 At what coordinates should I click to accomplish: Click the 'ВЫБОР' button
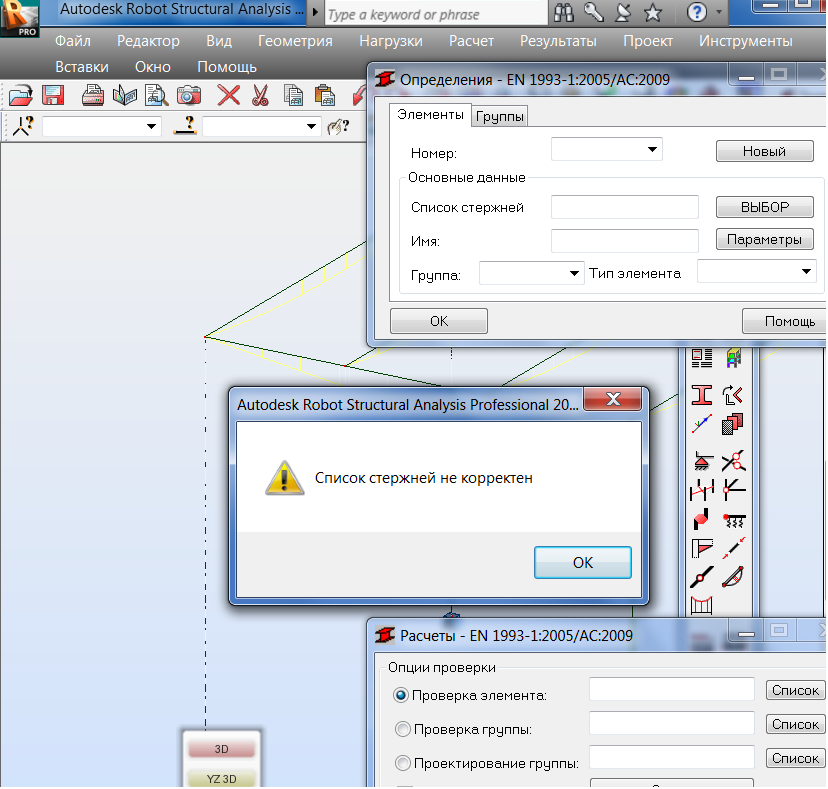pos(764,207)
